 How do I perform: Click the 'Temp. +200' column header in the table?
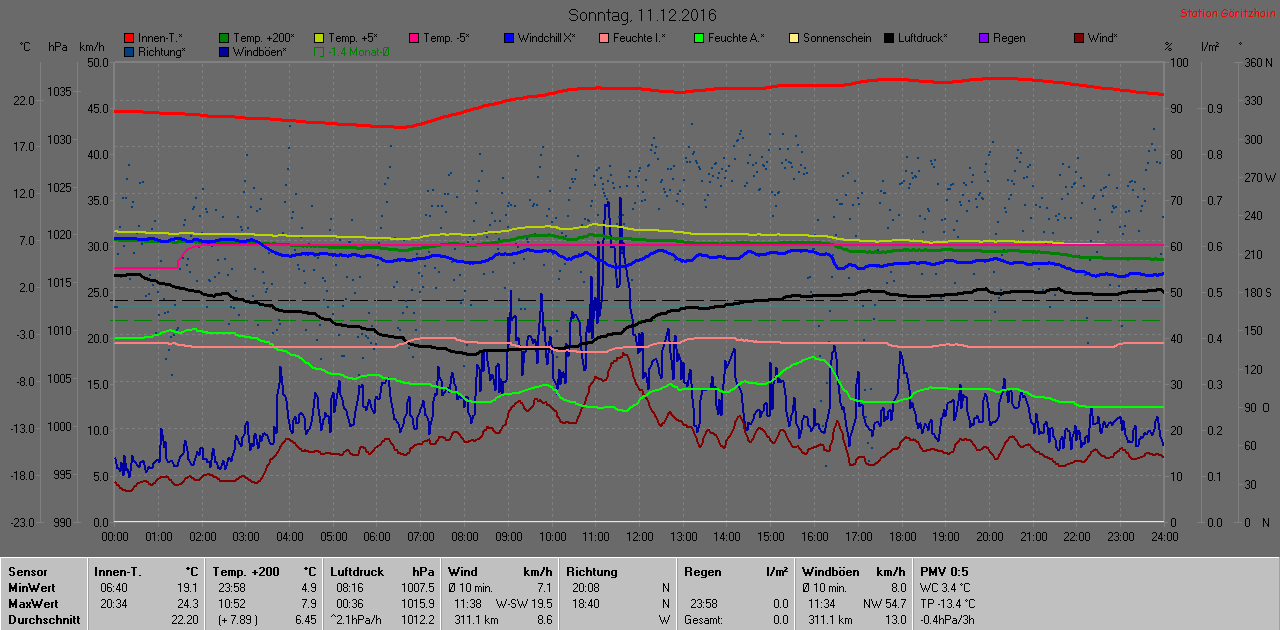(246, 572)
